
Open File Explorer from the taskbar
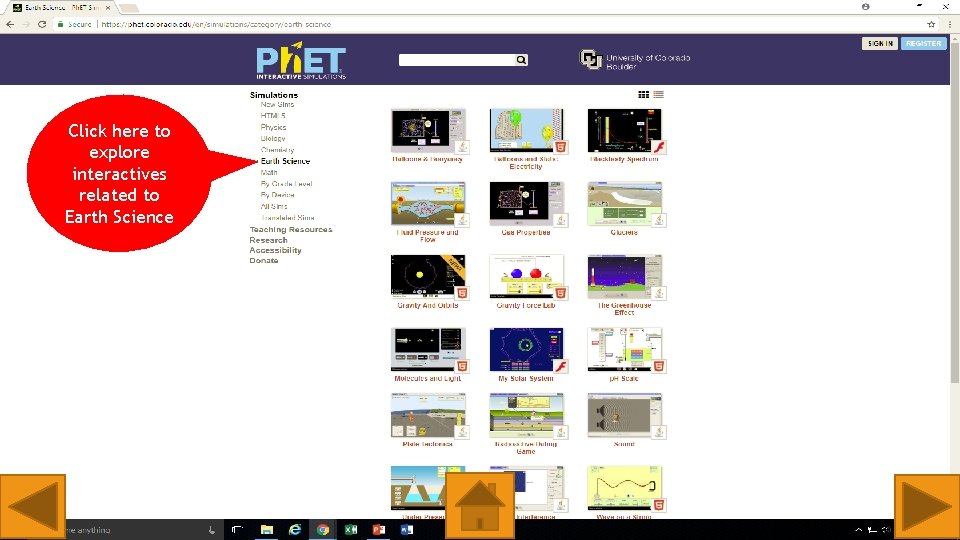coord(266,530)
